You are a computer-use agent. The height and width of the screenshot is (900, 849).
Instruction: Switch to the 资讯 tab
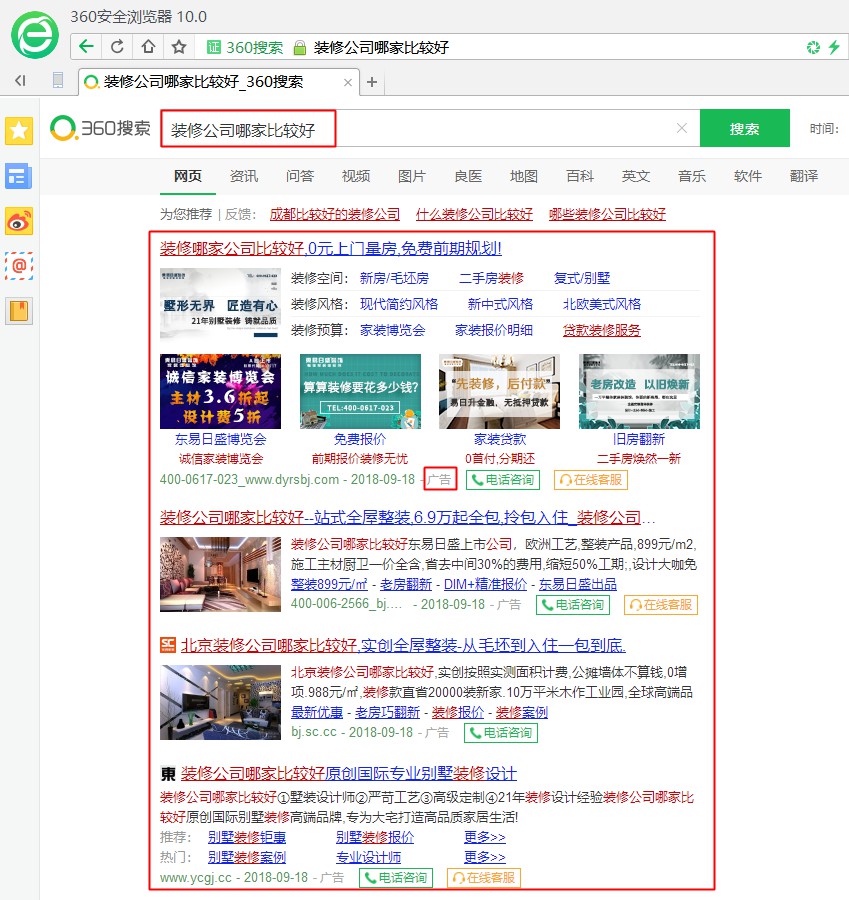244,176
